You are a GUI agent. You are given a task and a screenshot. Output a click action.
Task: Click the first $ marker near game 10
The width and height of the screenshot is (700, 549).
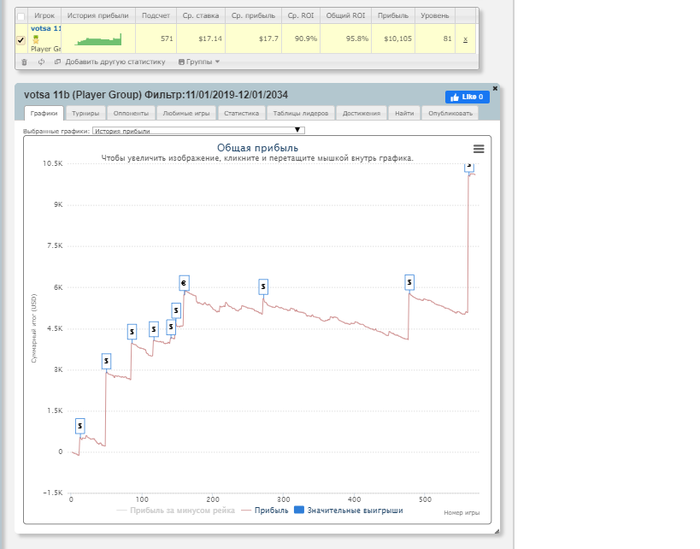(80, 426)
